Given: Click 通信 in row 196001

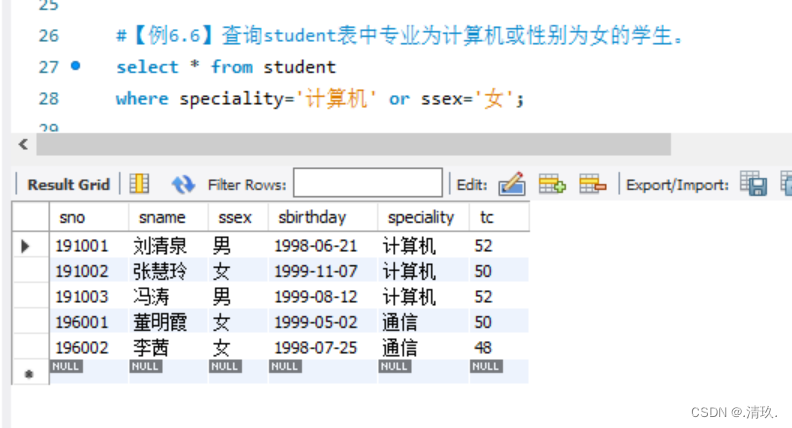Looking at the screenshot, I should 400,322.
